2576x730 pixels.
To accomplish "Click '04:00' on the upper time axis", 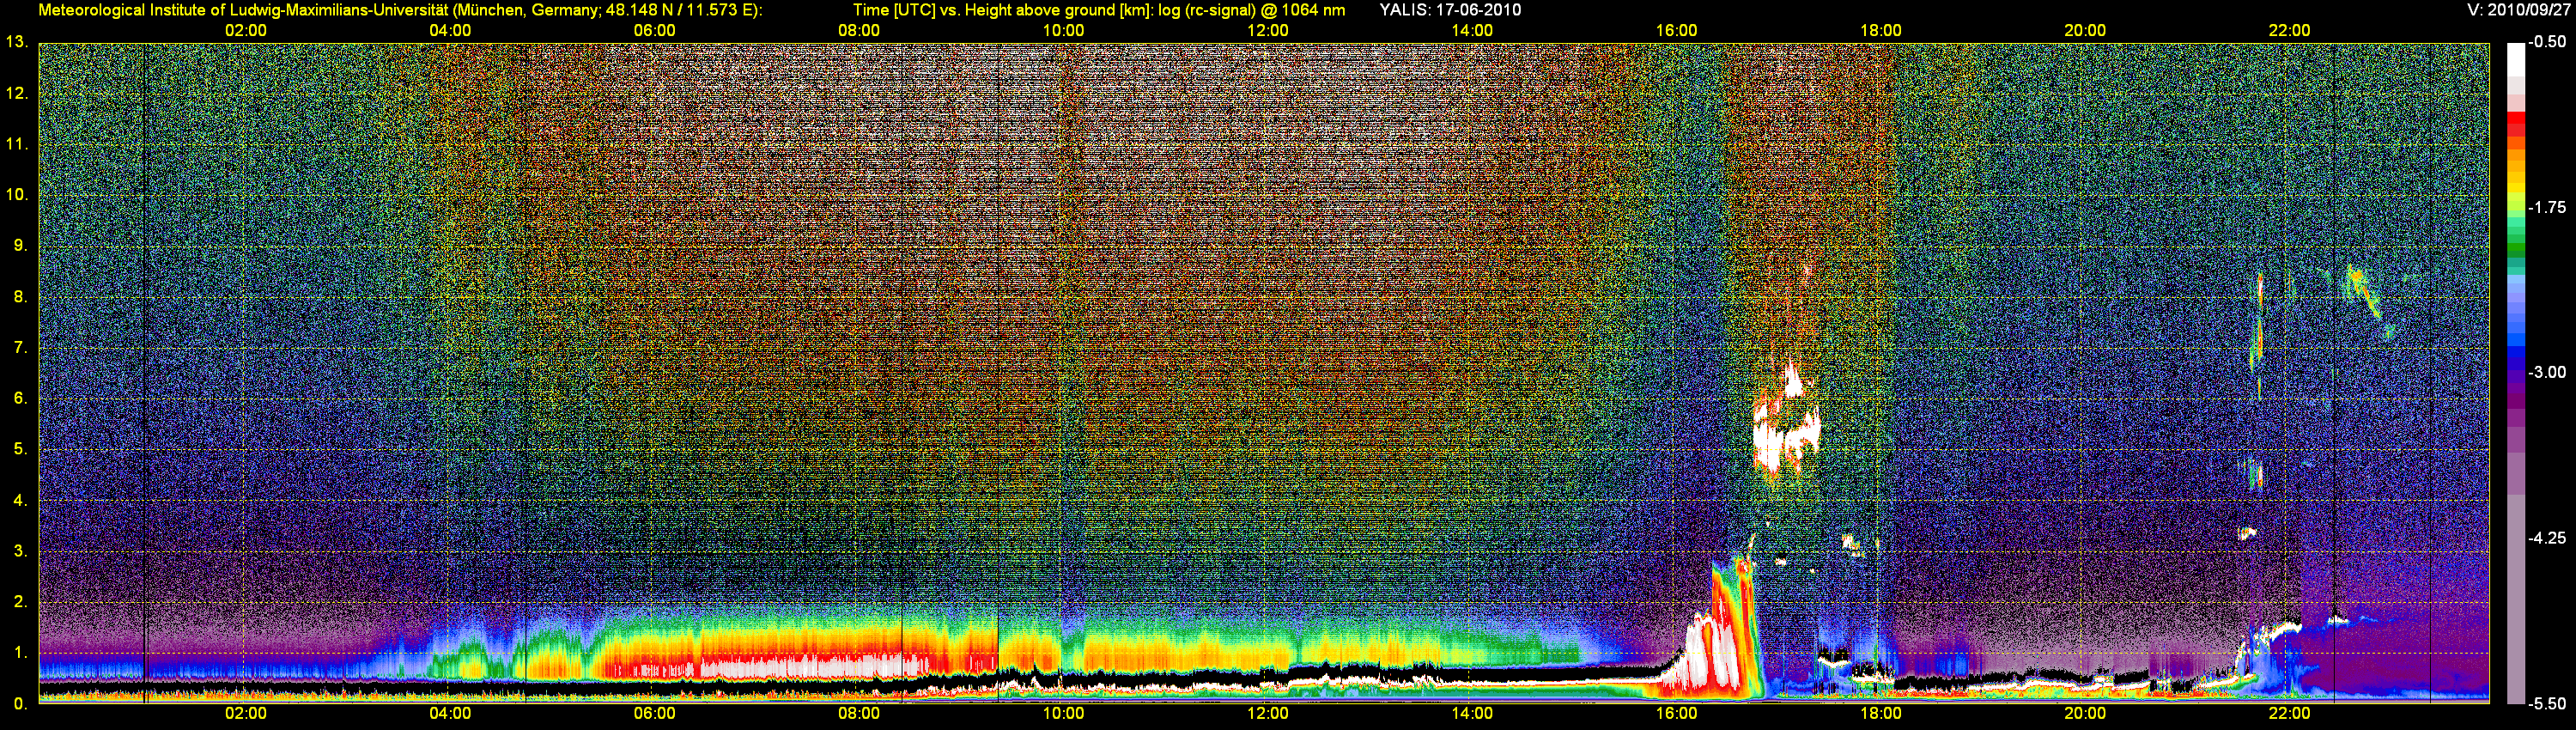I will (x=450, y=30).
